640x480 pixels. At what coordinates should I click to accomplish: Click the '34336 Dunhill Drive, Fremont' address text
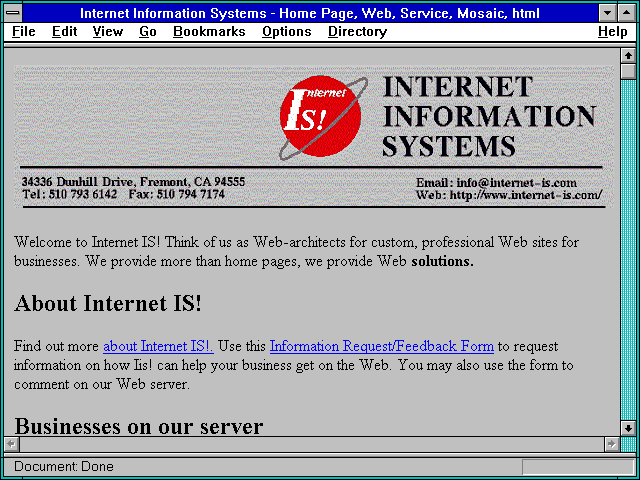point(133,181)
